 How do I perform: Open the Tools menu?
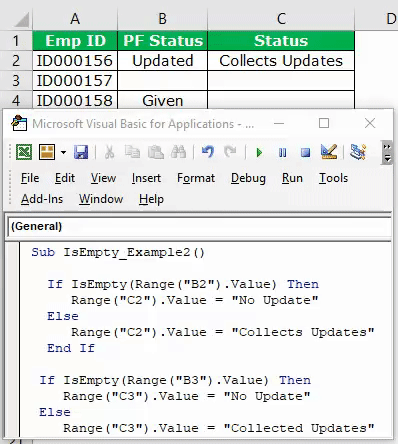pyautogui.click(x=333, y=178)
